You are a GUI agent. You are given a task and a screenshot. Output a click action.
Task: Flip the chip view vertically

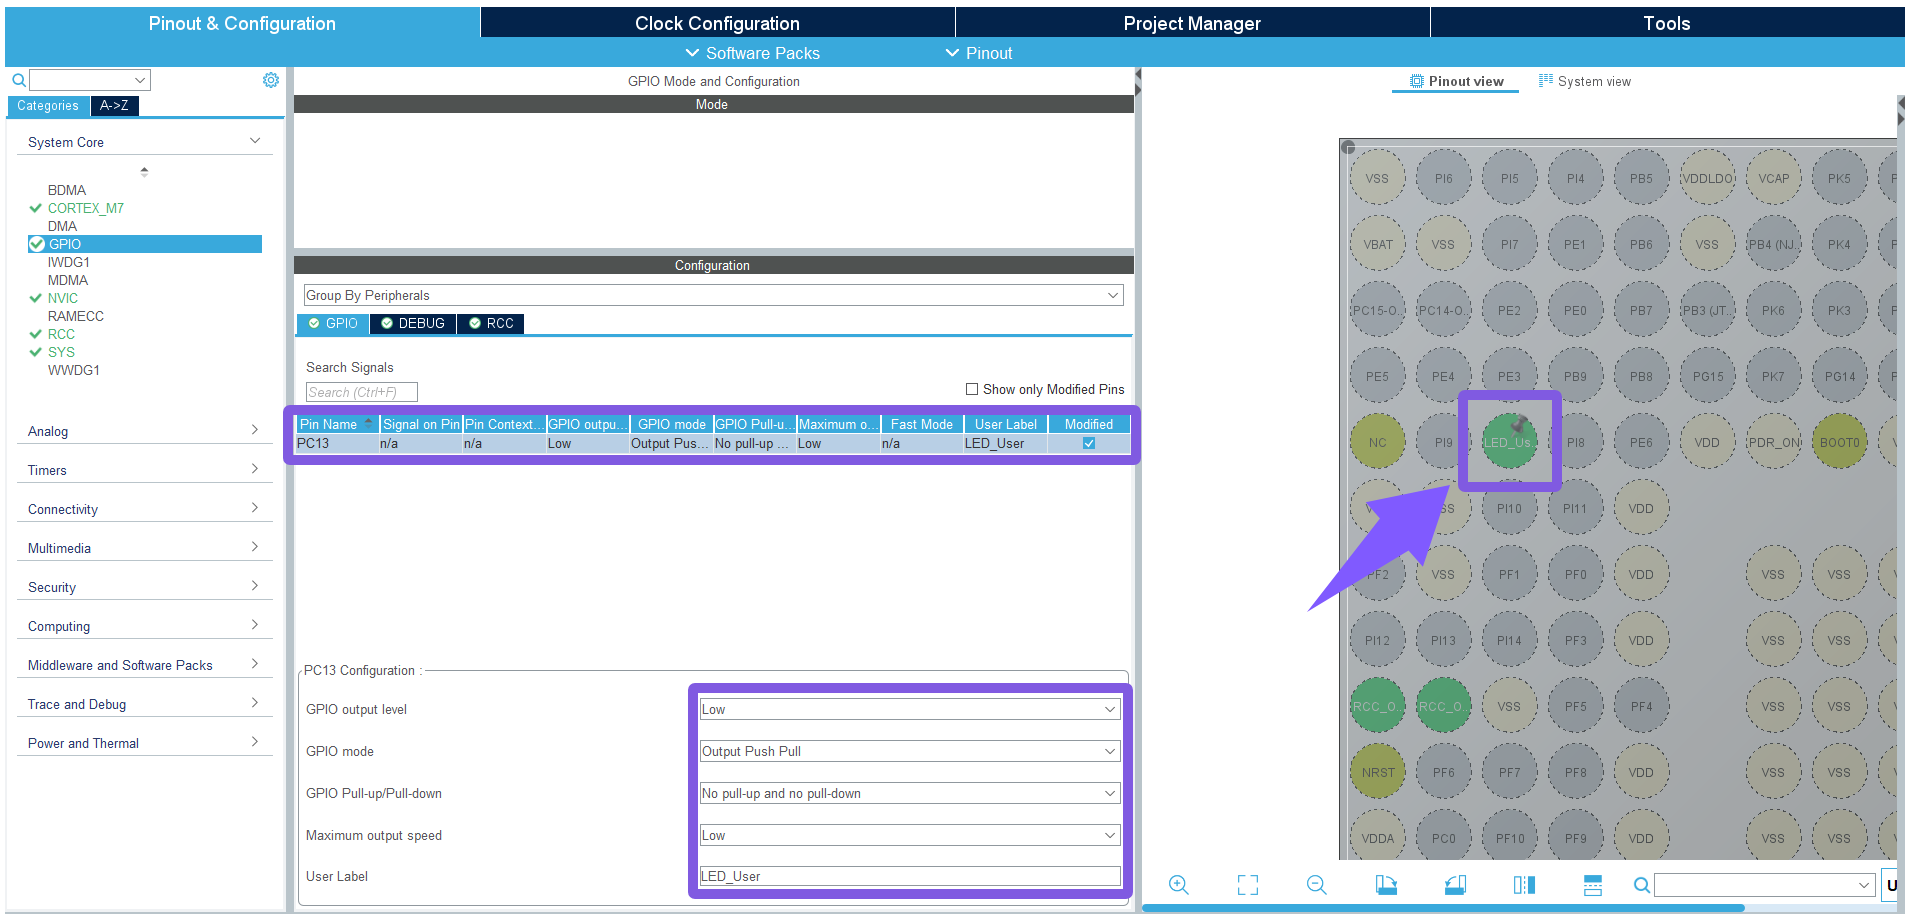click(1593, 885)
